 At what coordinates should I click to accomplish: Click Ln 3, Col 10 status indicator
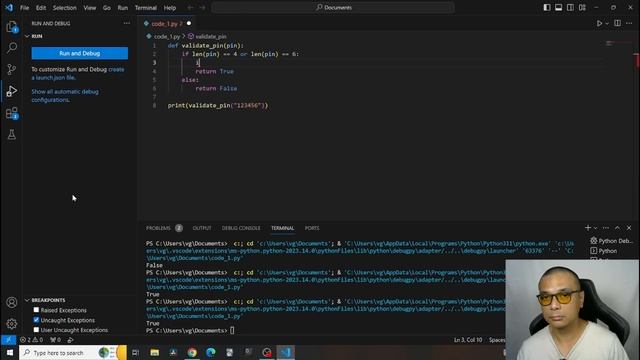(x=468, y=340)
